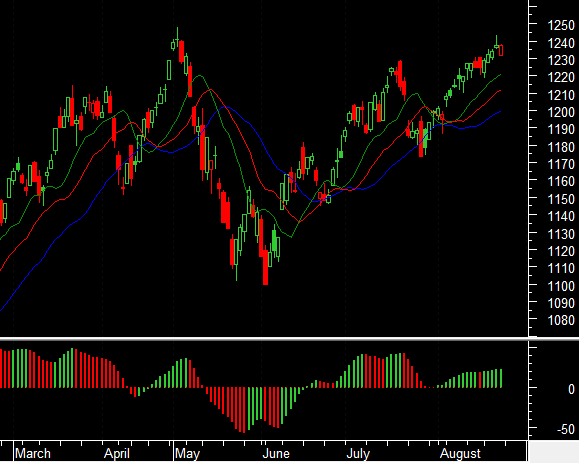Click the March label on the time axis
The height and width of the screenshot is (463, 579).
click(x=32, y=453)
